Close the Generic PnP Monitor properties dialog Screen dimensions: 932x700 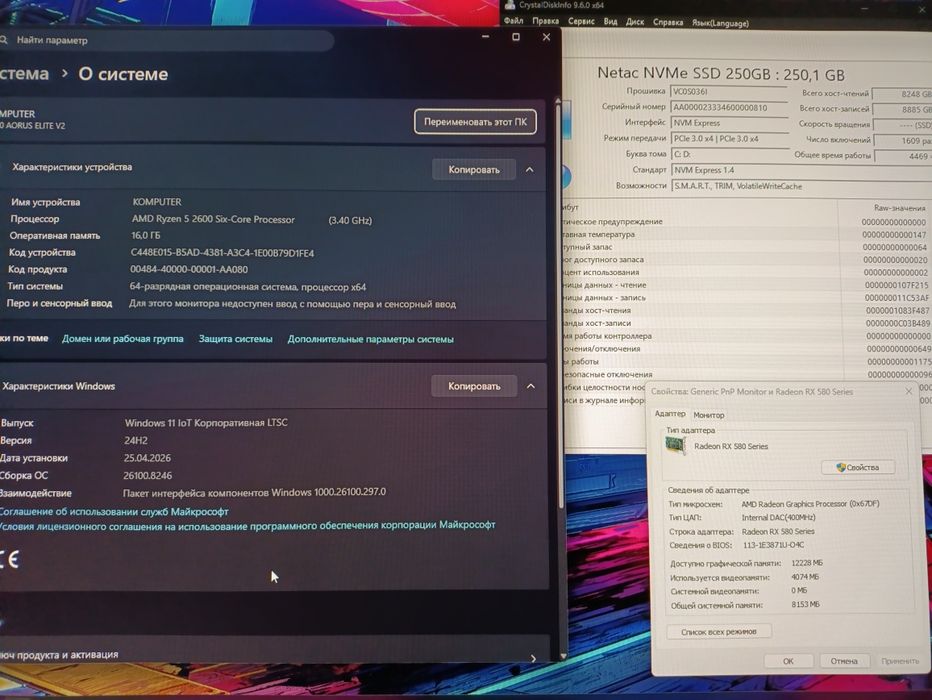click(909, 391)
